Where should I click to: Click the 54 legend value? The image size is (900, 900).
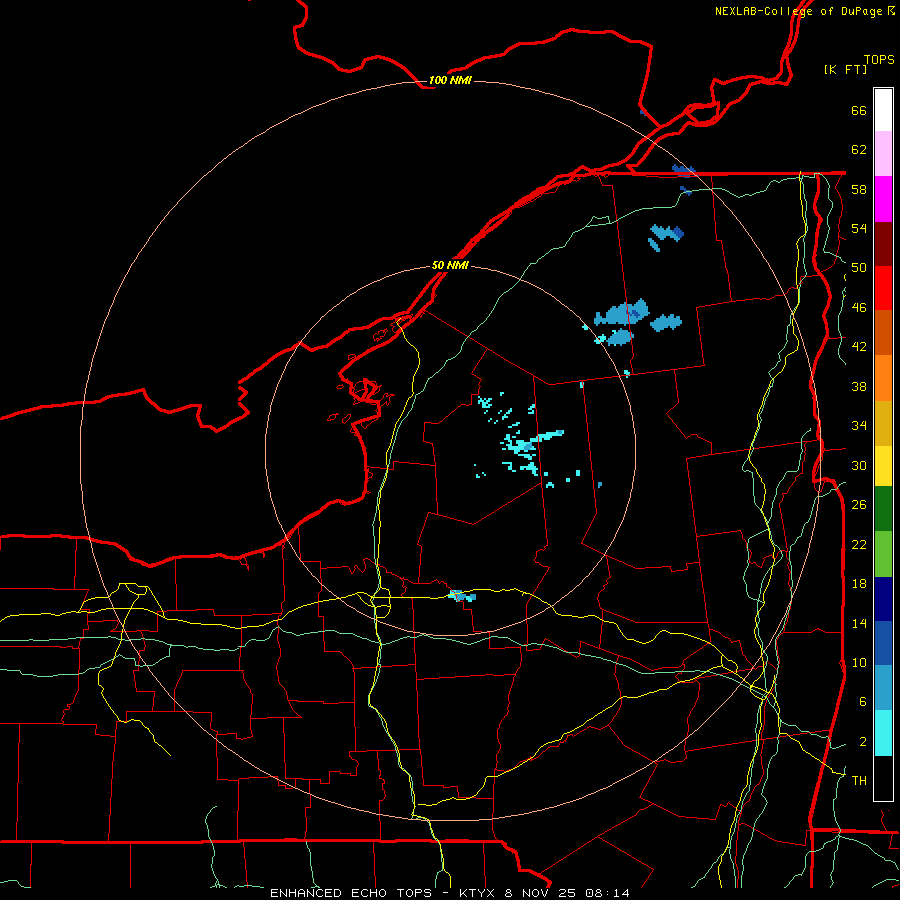859,228
